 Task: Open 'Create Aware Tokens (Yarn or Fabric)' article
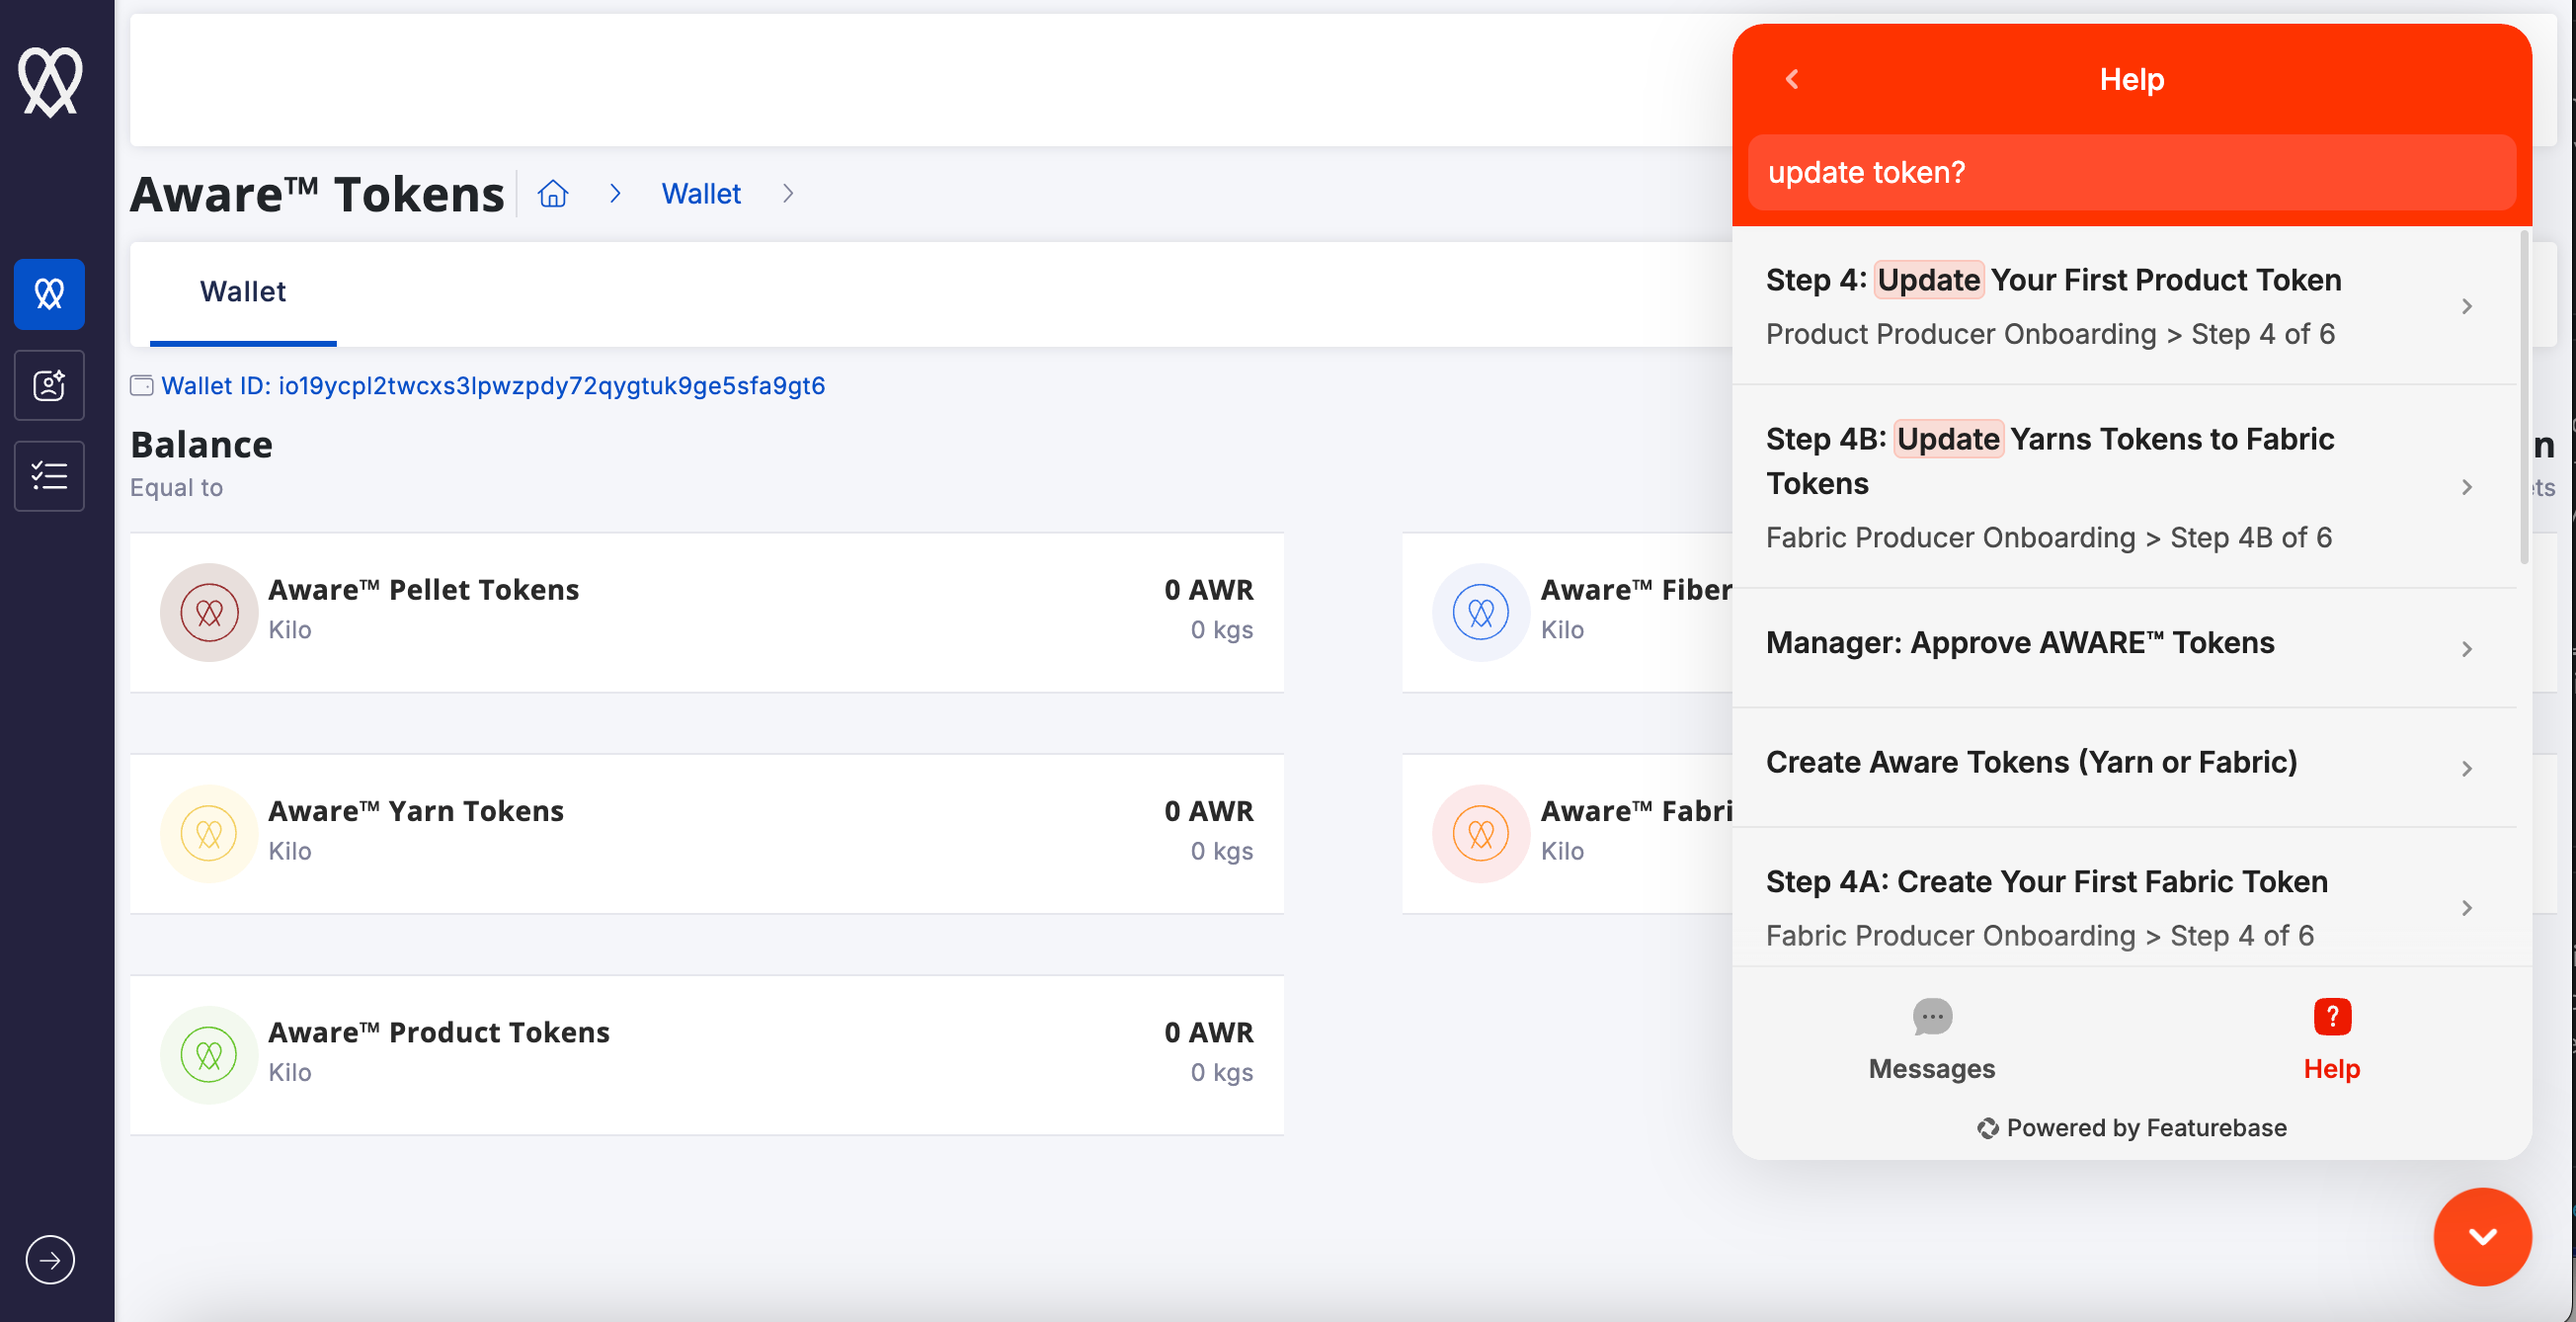point(2124,768)
